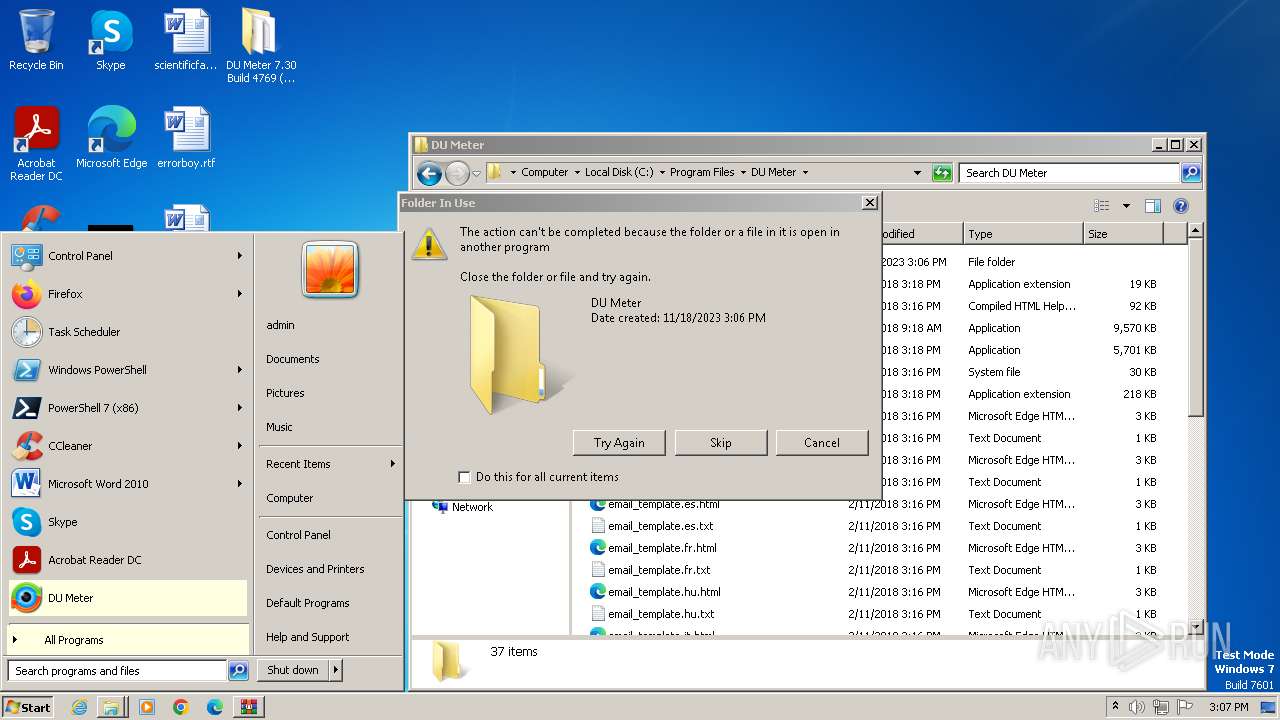Open Explorer help icon
This screenshot has width=1280, height=720.
(1181, 206)
